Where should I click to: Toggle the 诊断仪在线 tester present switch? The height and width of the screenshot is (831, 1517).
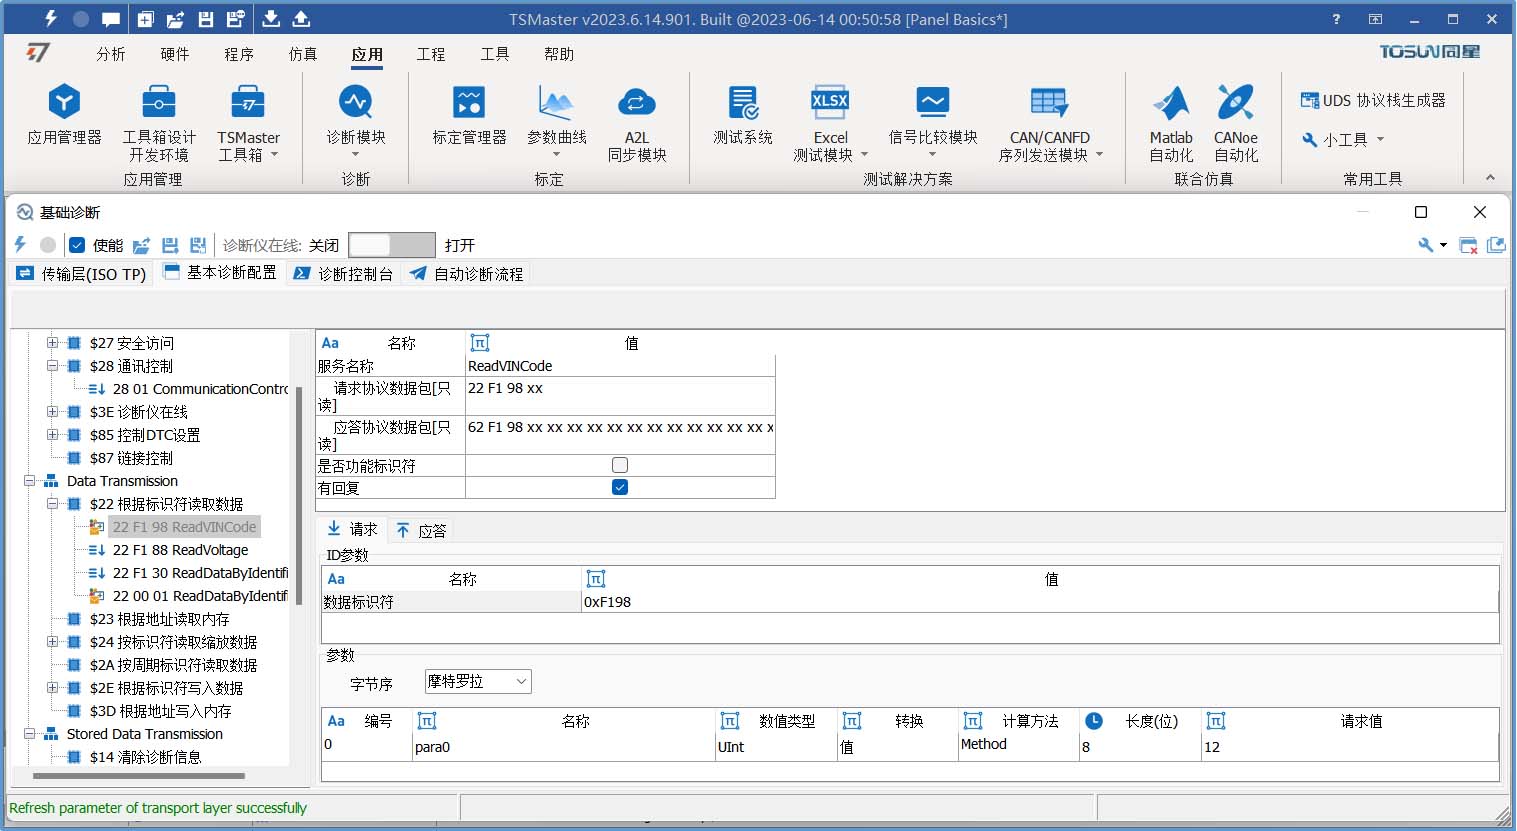coord(392,245)
